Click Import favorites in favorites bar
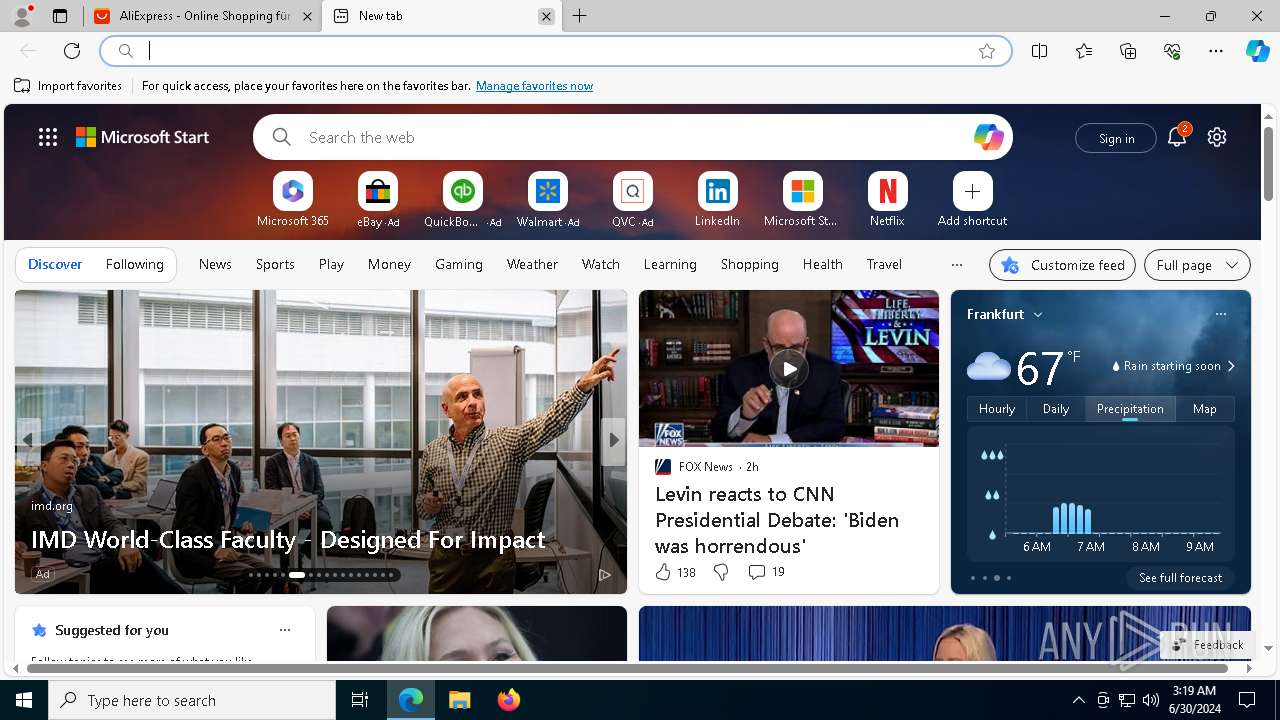Screen dimensions: 1280x720 68,86
